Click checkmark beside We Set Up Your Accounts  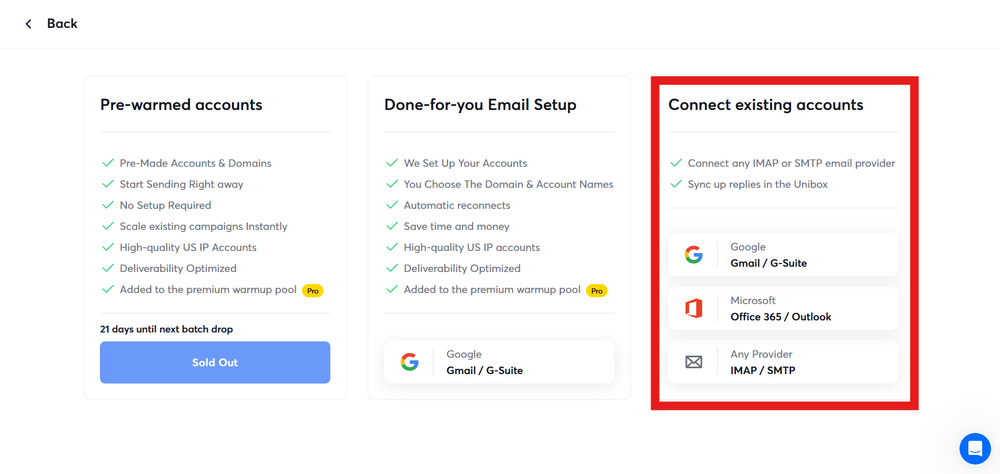point(391,163)
